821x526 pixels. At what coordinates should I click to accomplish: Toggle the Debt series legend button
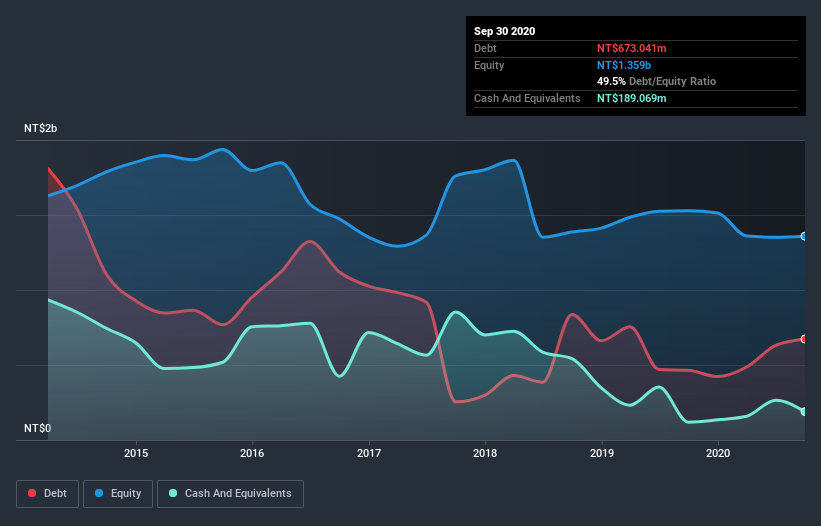(x=48, y=494)
